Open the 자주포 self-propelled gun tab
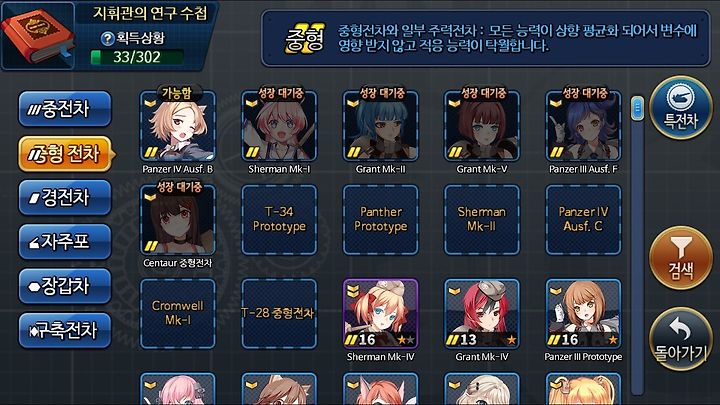The height and width of the screenshot is (405, 720). pos(65,242)
